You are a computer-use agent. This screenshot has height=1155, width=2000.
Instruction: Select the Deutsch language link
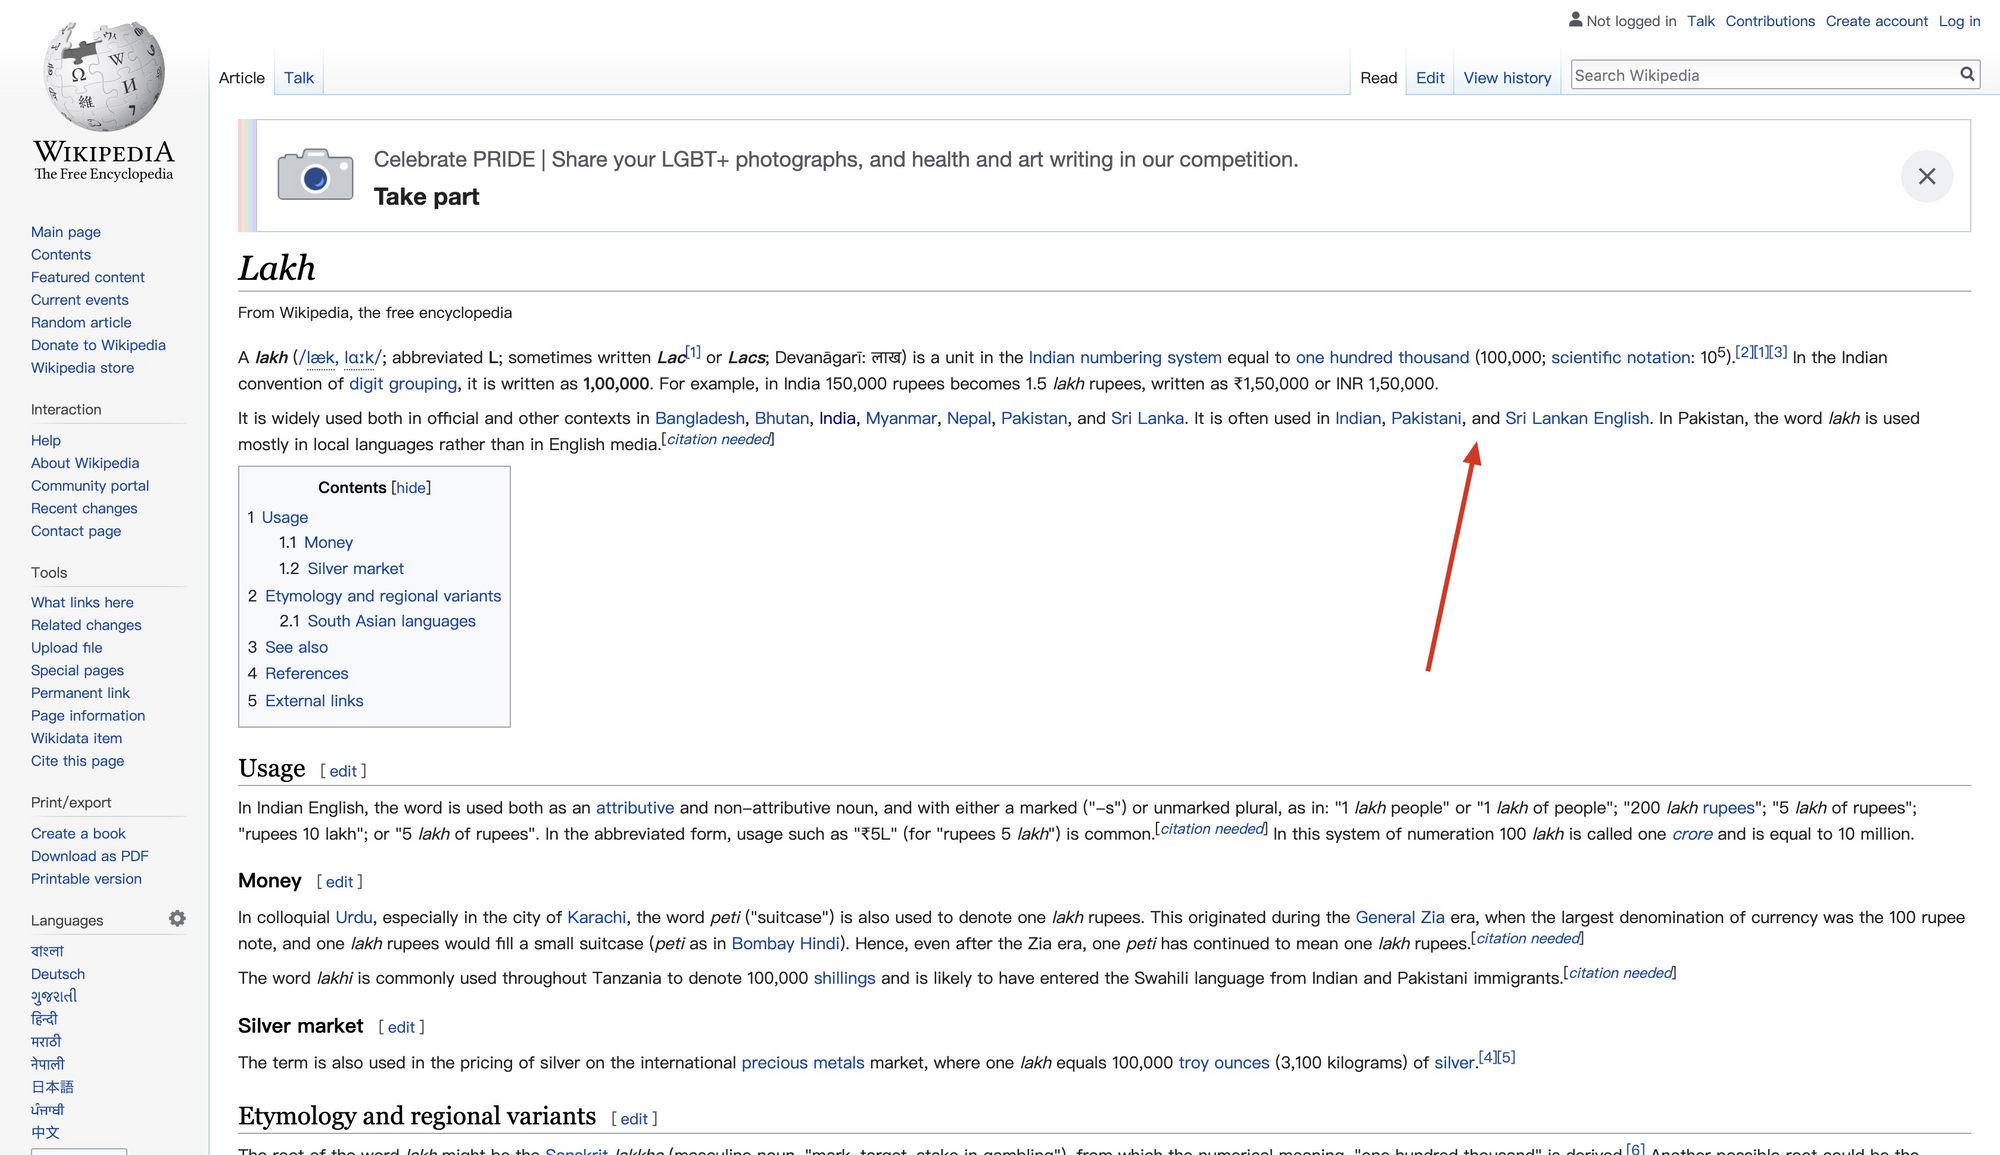pyautogui.click(x=58, y=974)
